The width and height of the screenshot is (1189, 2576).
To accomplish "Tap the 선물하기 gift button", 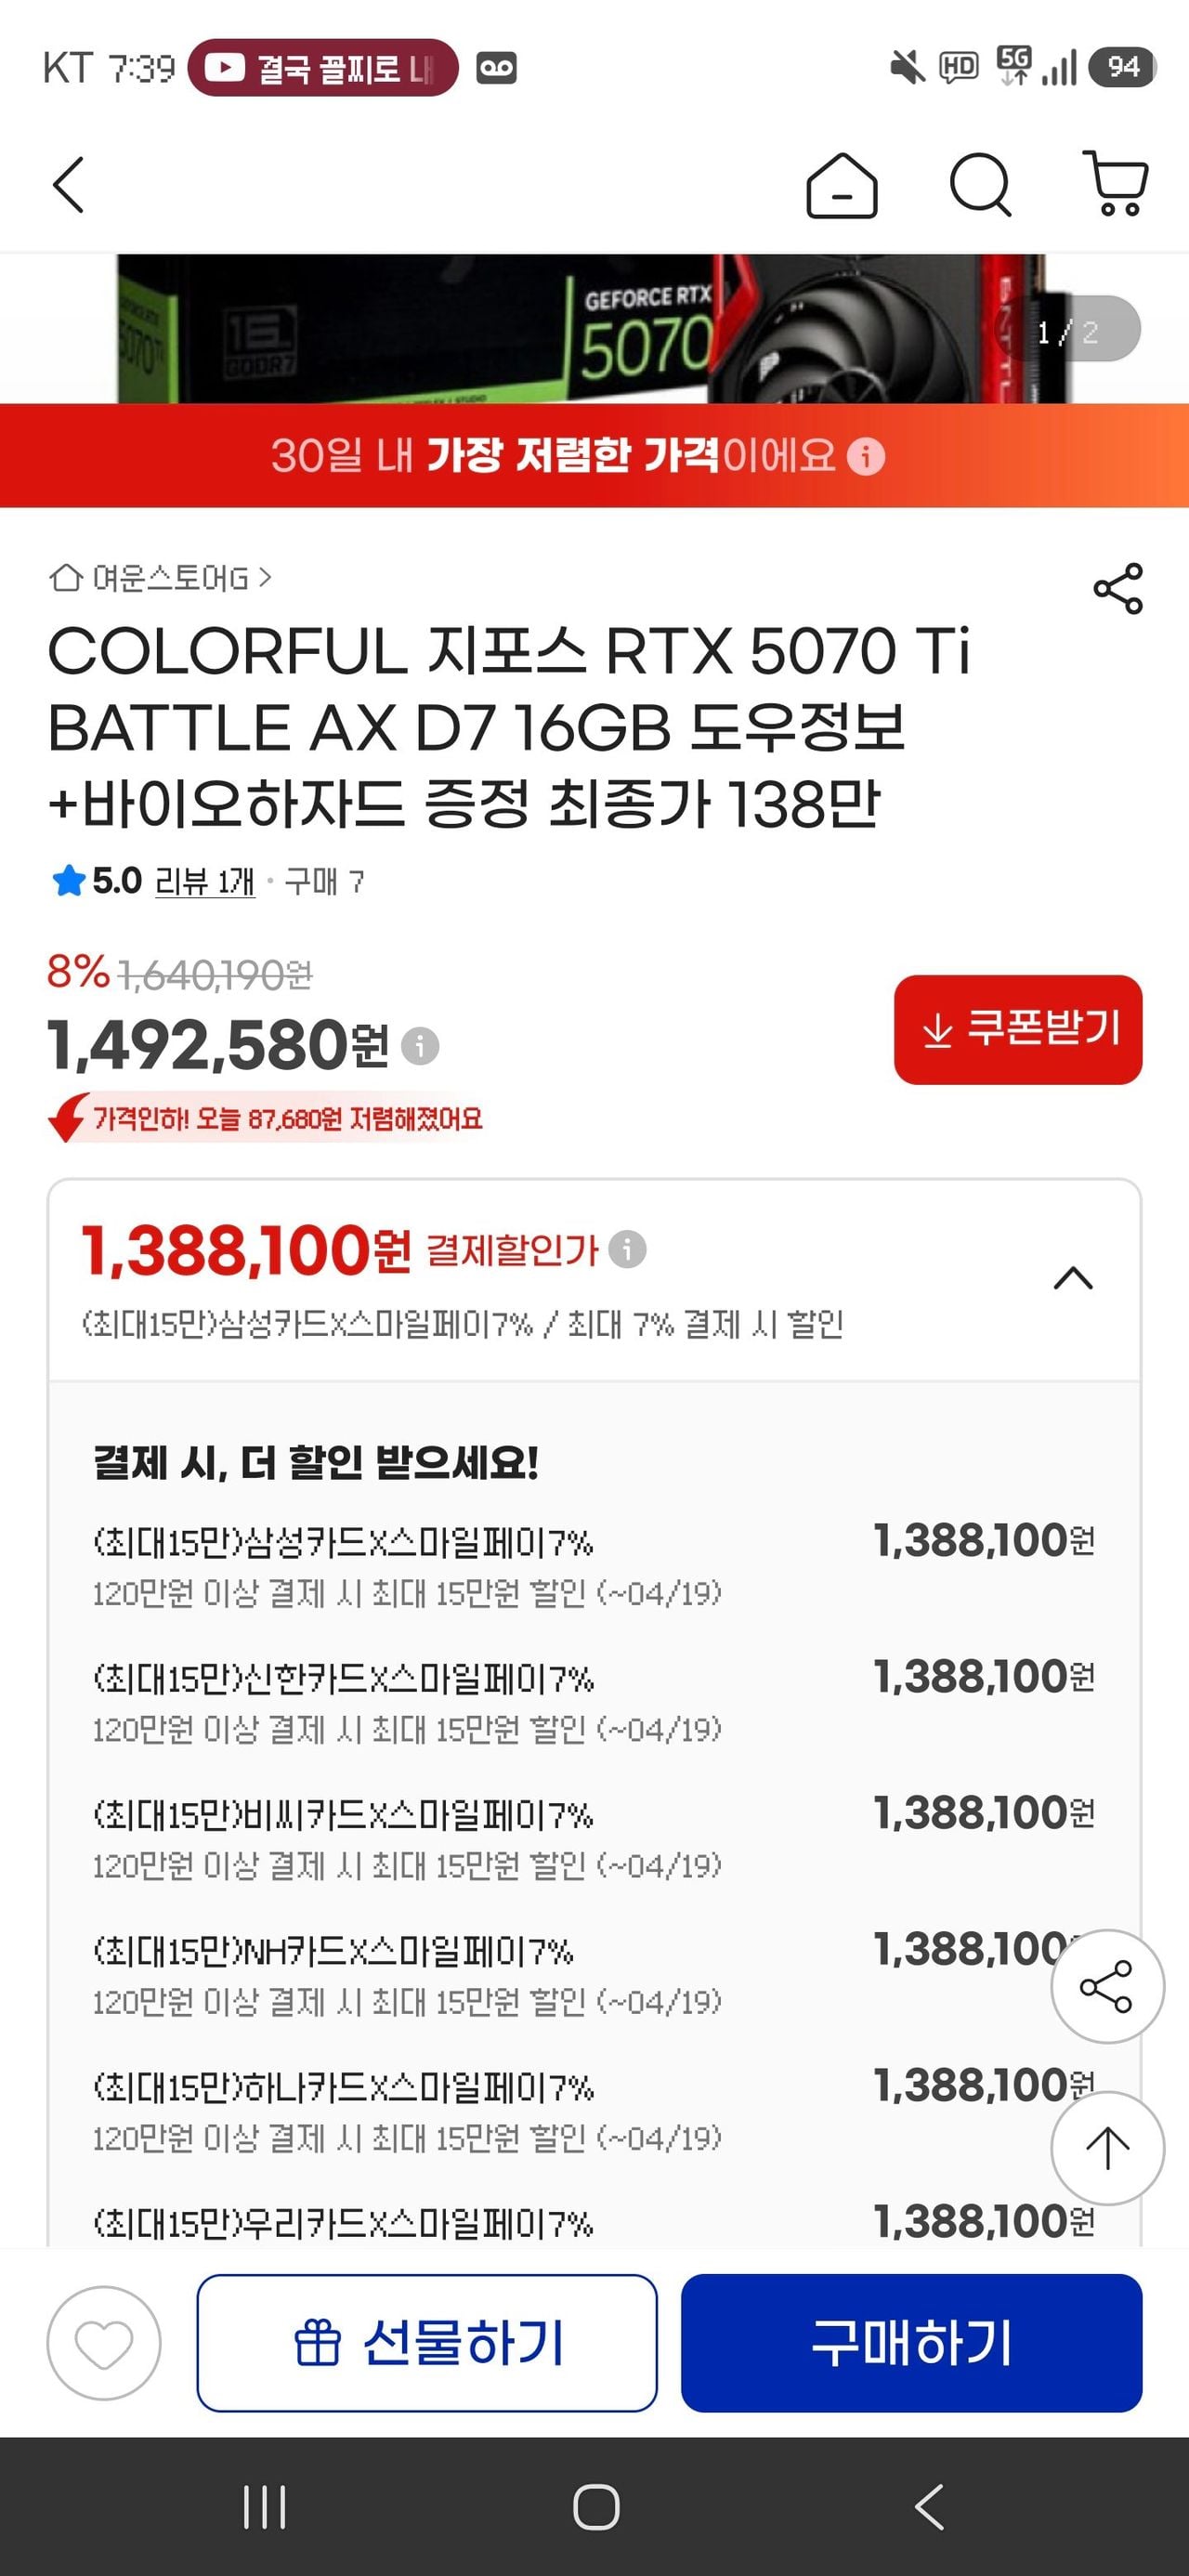I will [427, 2343].
